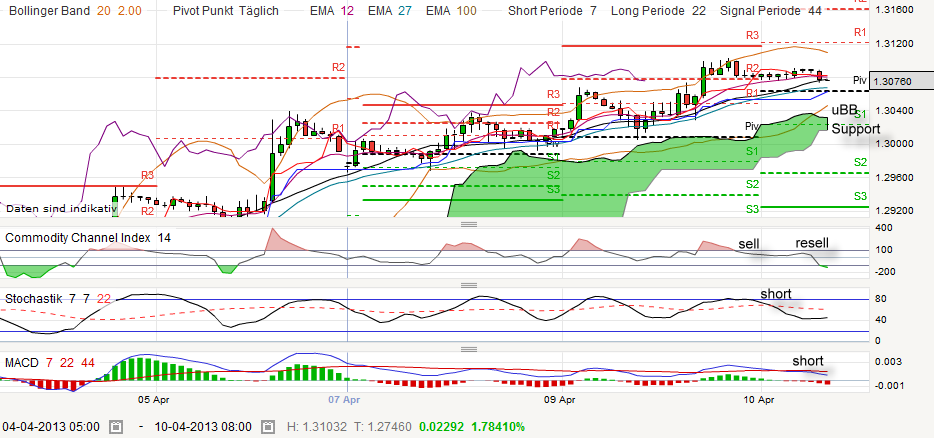
Task: Click the 09 Apr date on time axis
Action: pos(562,399)
